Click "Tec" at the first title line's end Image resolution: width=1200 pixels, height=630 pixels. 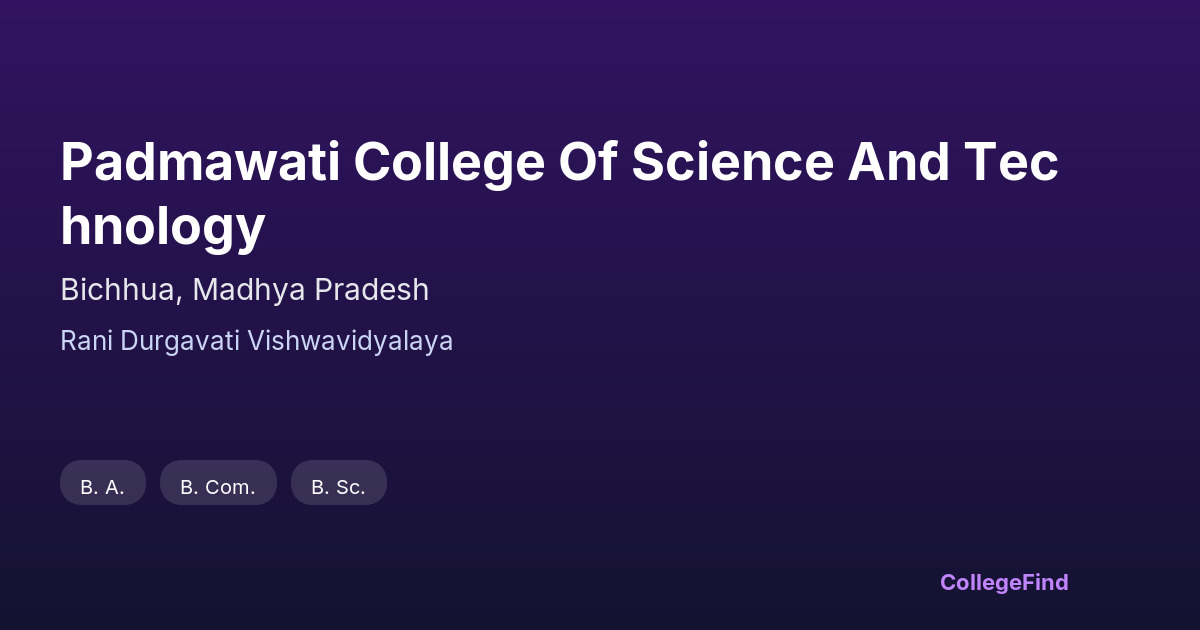1012,163
